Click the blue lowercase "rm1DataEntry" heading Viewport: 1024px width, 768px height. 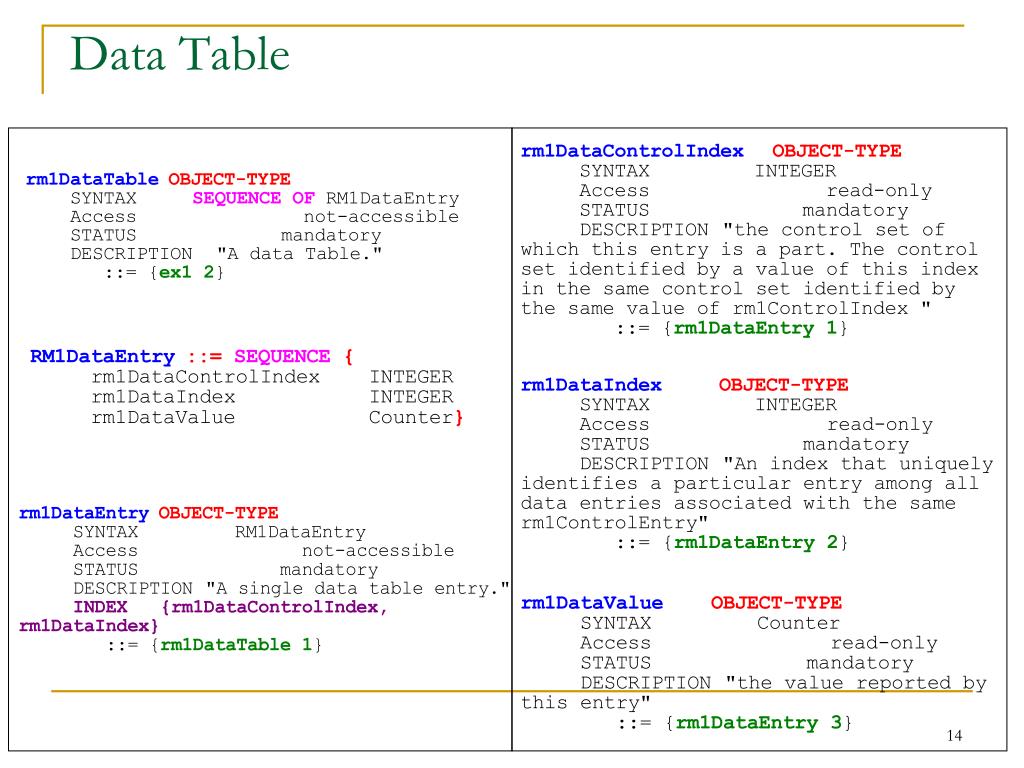pyautogui.click(x=84, y=513)
